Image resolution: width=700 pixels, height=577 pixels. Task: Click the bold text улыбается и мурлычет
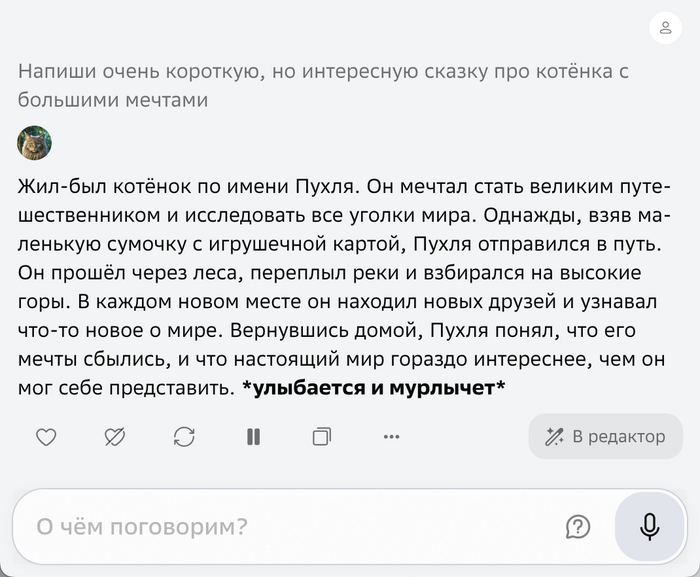tap(373, 388)
